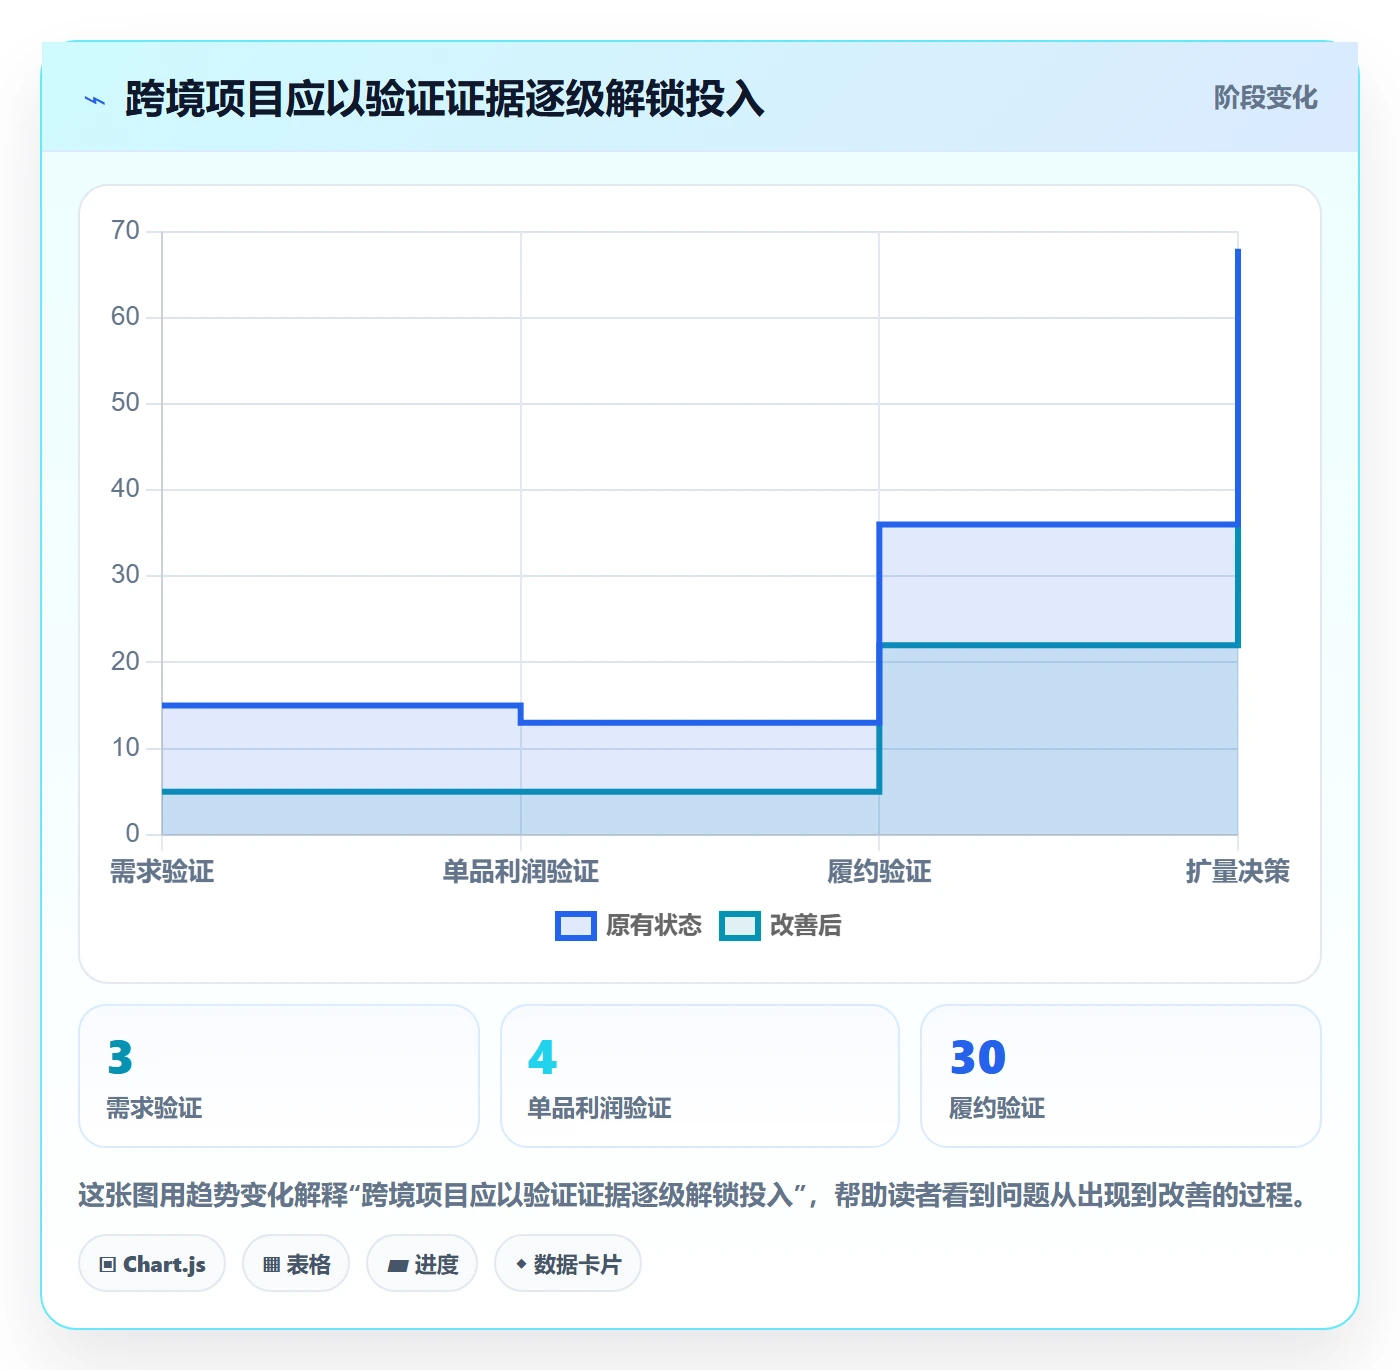
Task: Click the lightning bolt icon beside the title
Action: pos(95,100)
